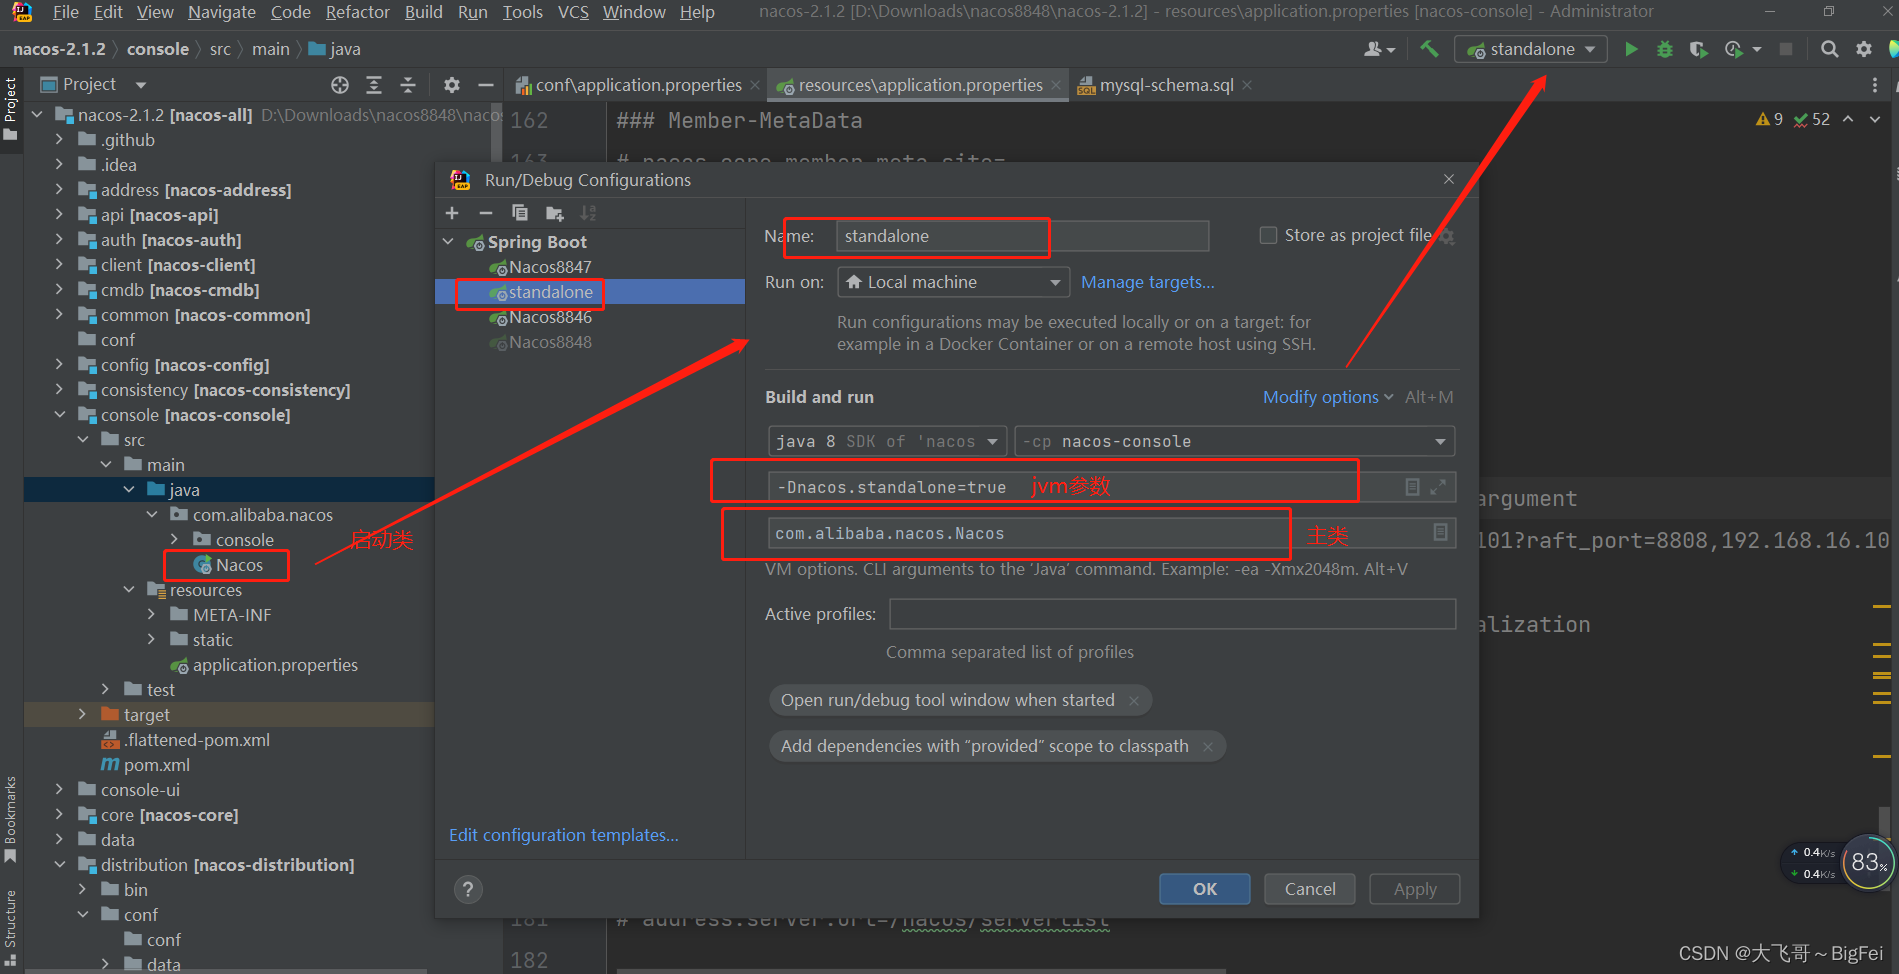
Task: Open Bookmarks tool window tab
Action: [x=11, y=818]
